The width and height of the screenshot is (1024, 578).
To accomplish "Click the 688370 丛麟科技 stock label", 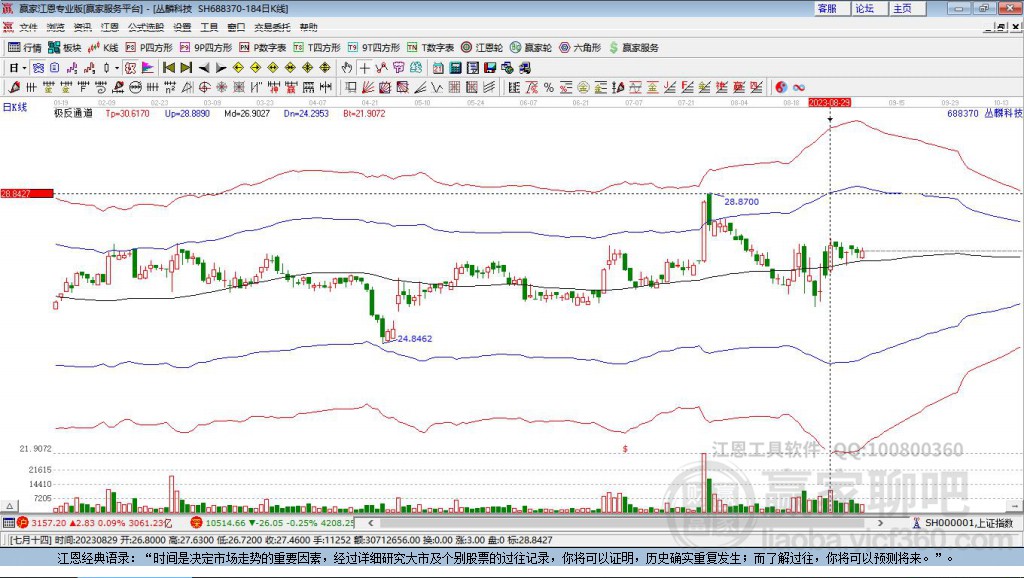I will click(985, 113).
